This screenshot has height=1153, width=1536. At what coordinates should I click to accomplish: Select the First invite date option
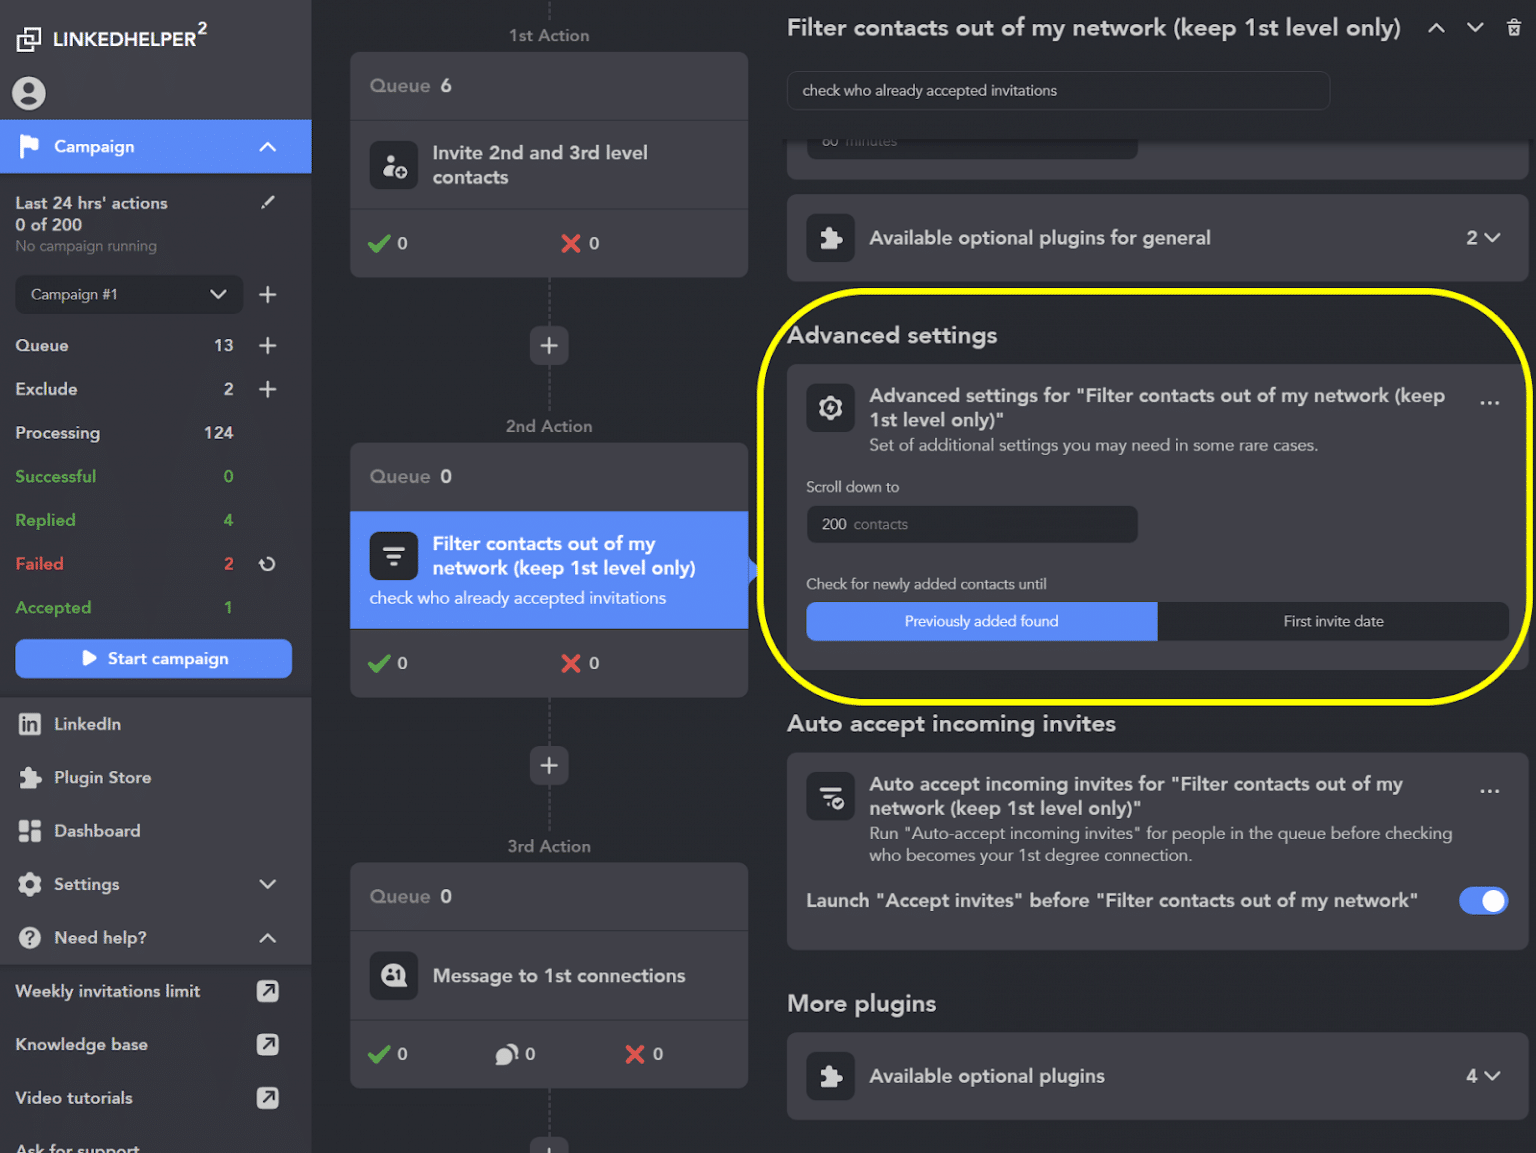(1333, 621)
